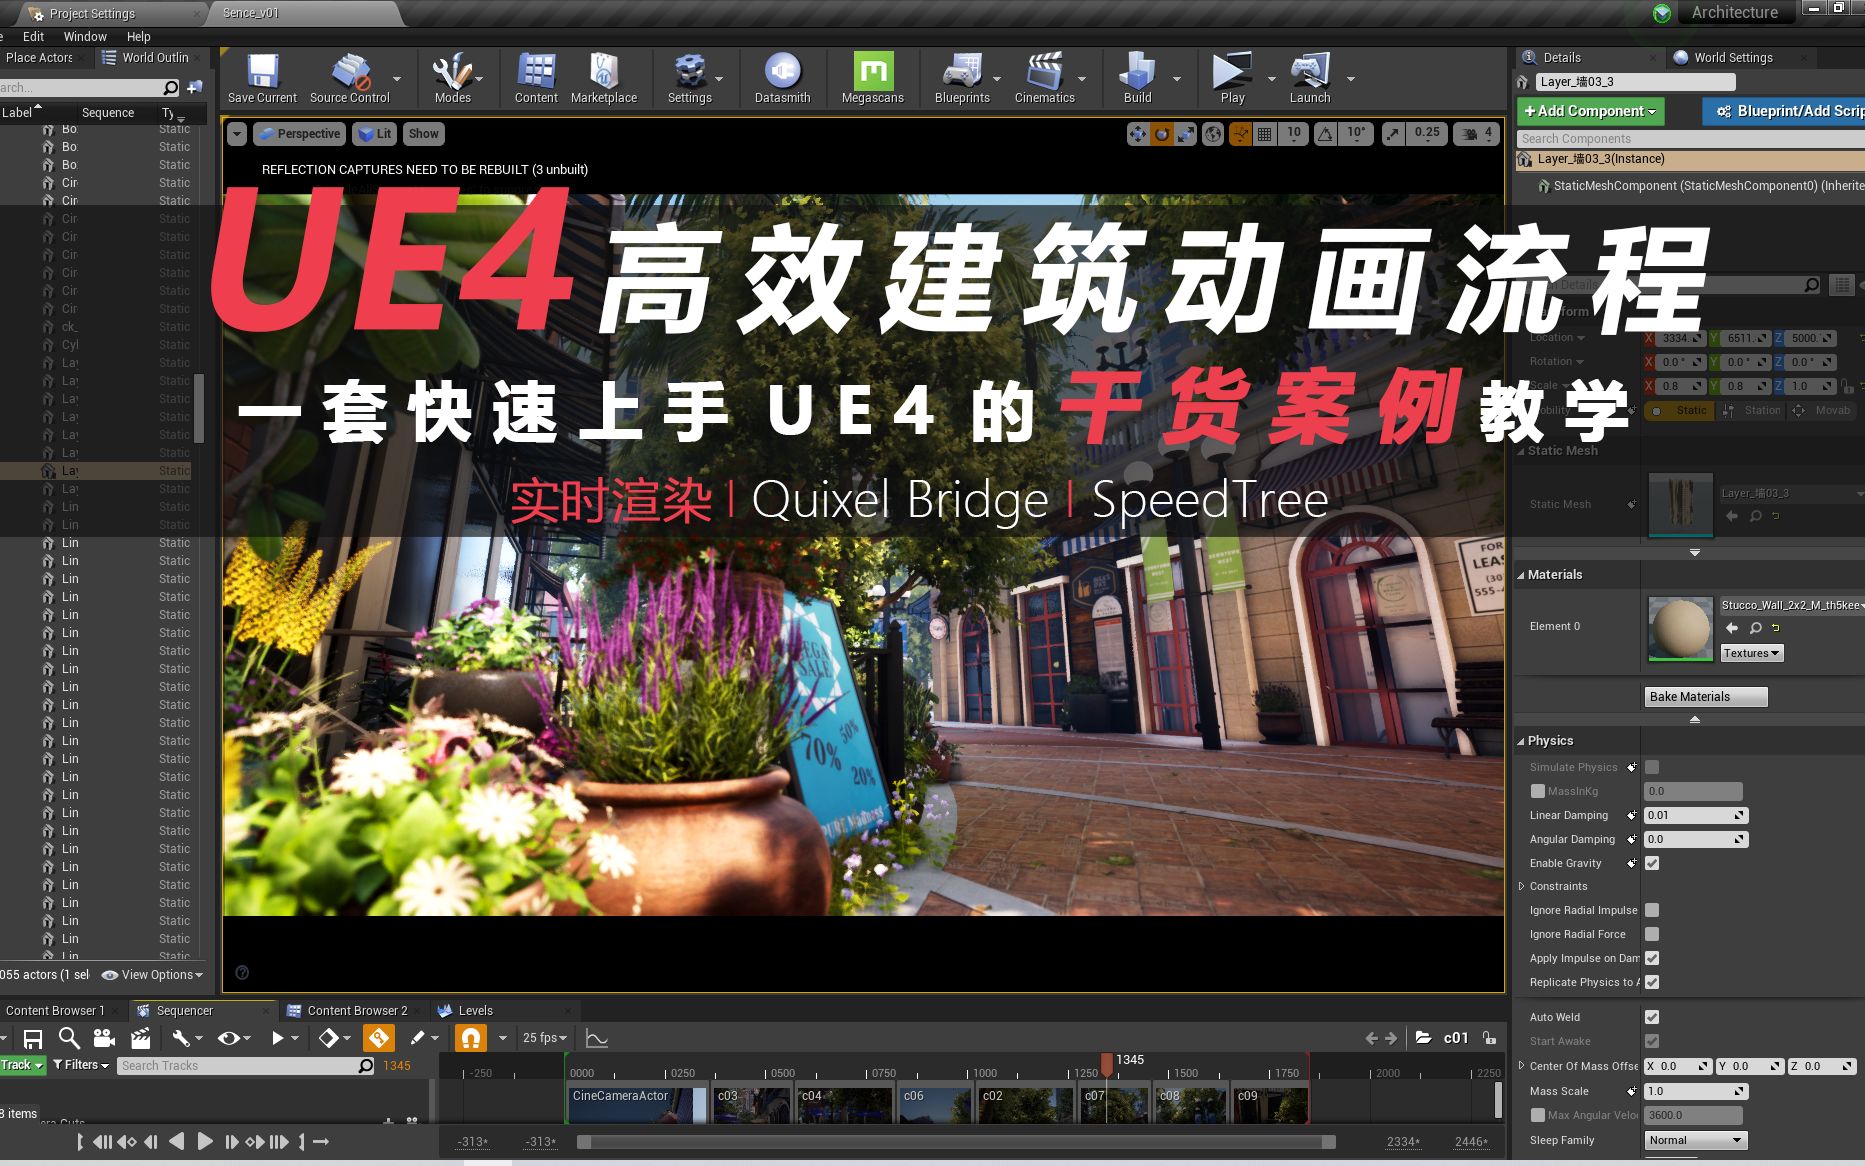Image resolution: width=1865 pixels, height=1166 pixels.
Task: Launch the Datasmith importer icon
Action: [782, 78]
